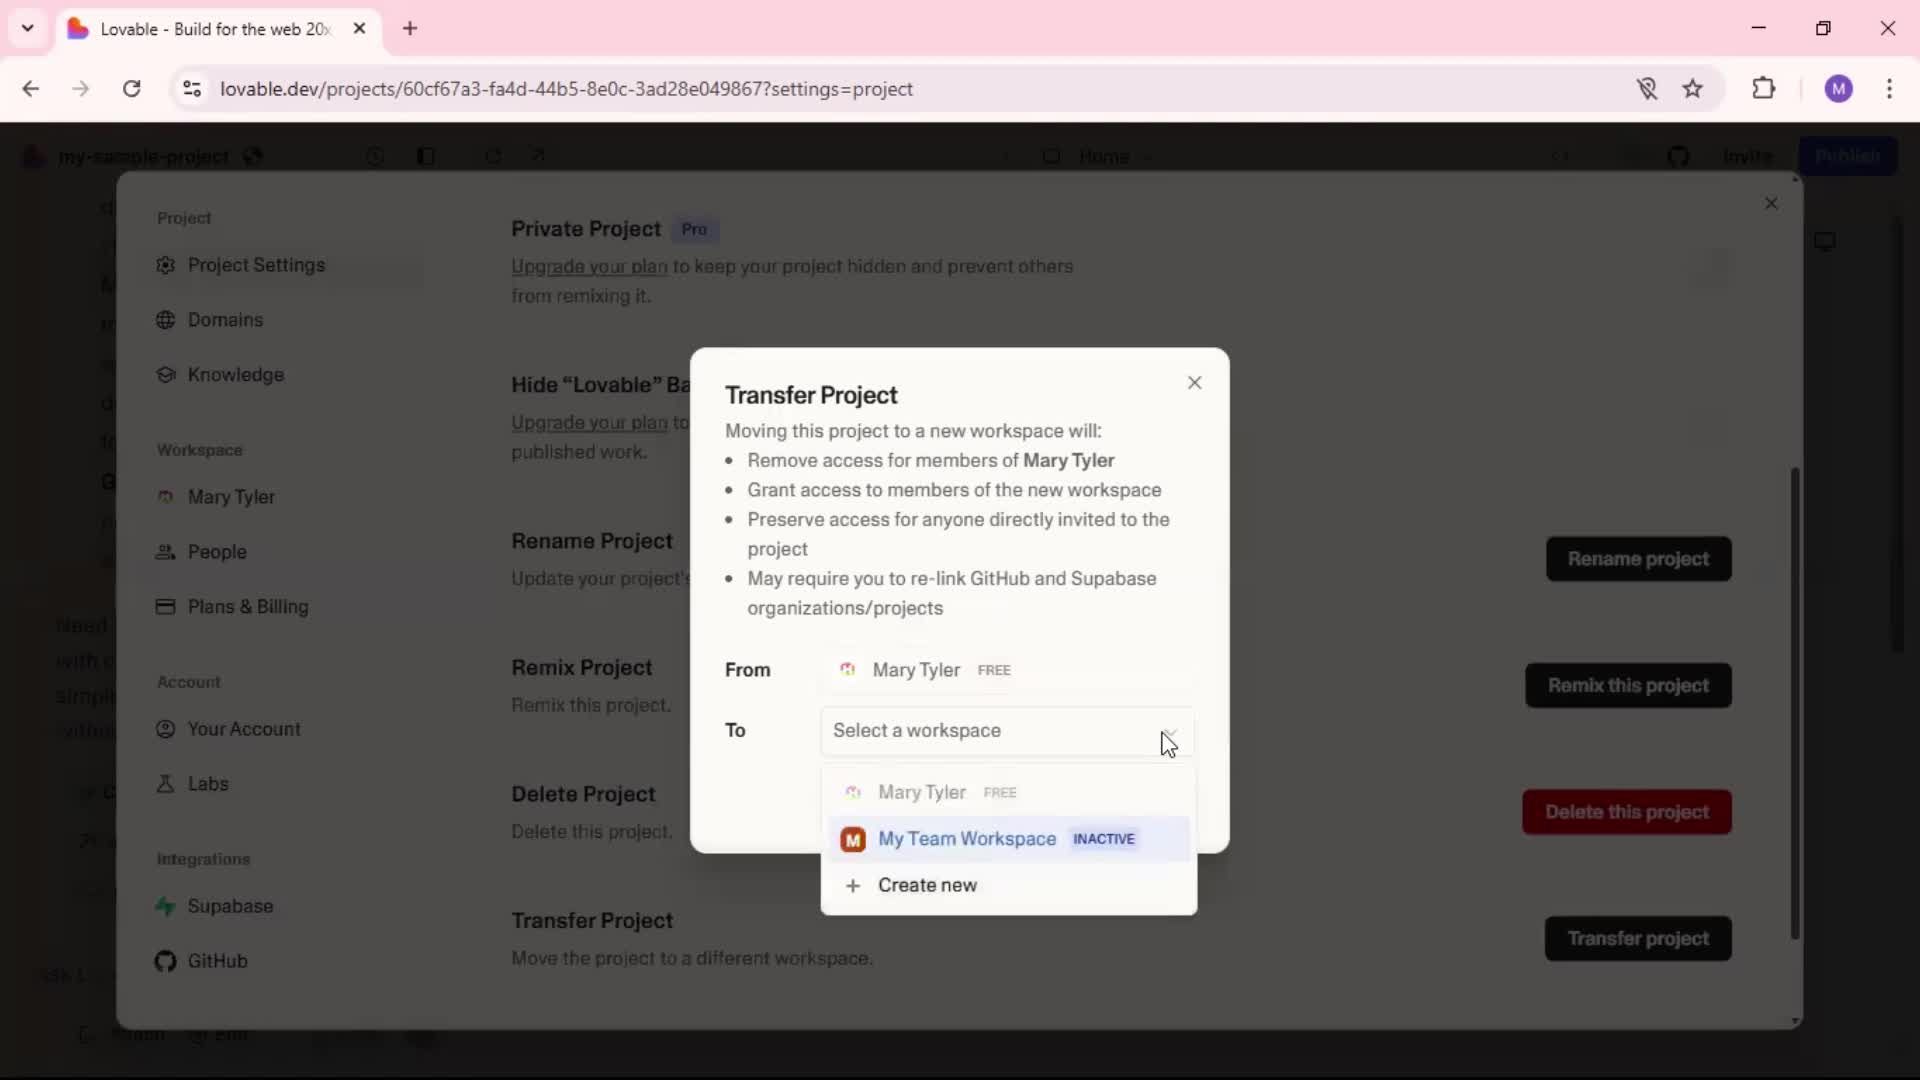Open People settings section

click(x=288, y=552)
